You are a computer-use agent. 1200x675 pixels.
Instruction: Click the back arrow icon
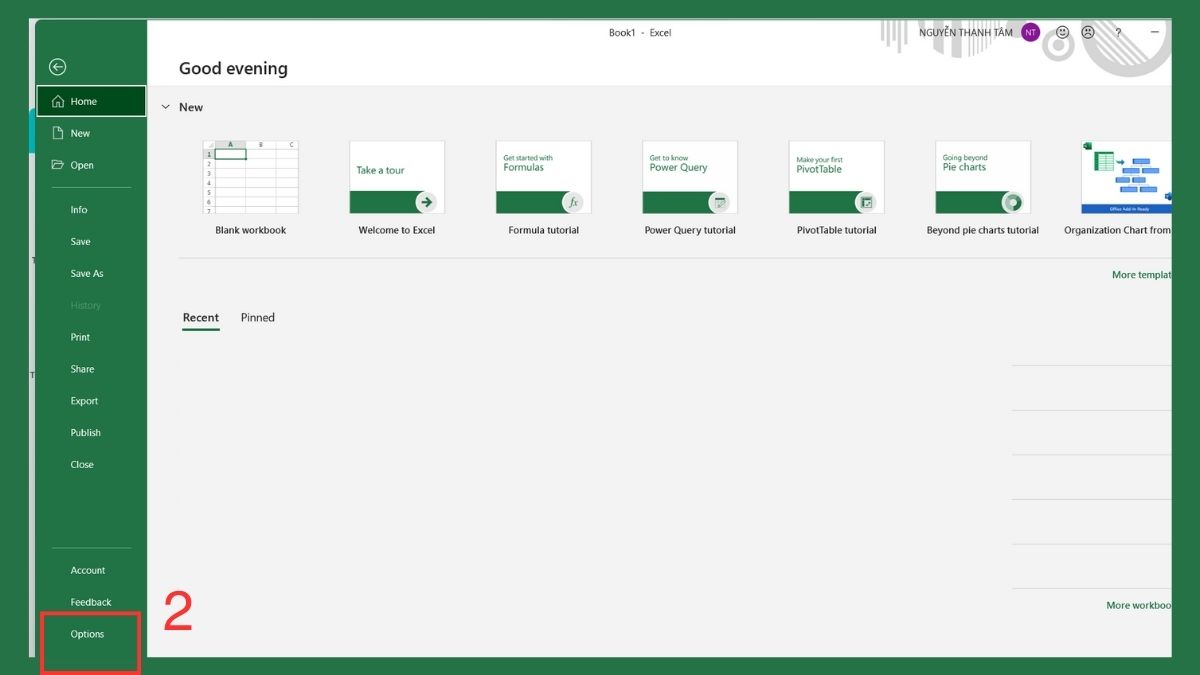click(x=57, y=67)
